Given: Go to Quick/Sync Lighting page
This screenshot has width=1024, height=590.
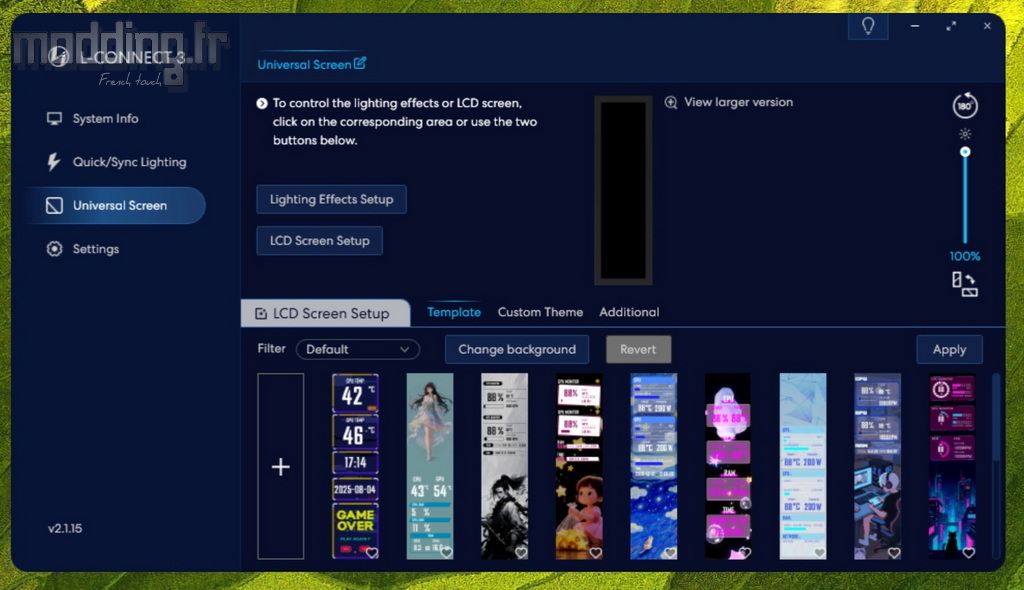Looking at the screenshot, I should (x=129, y=162).
